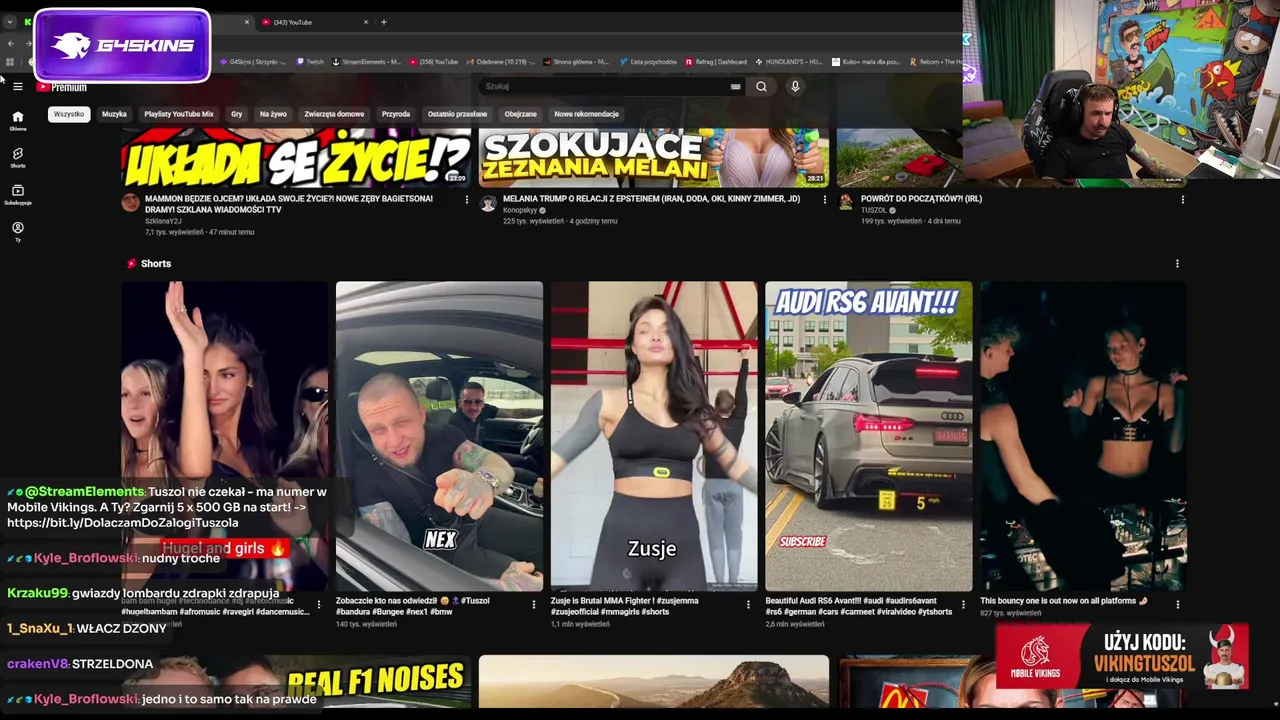Open the YouTube hamburger guide menu

click(18, 87)
